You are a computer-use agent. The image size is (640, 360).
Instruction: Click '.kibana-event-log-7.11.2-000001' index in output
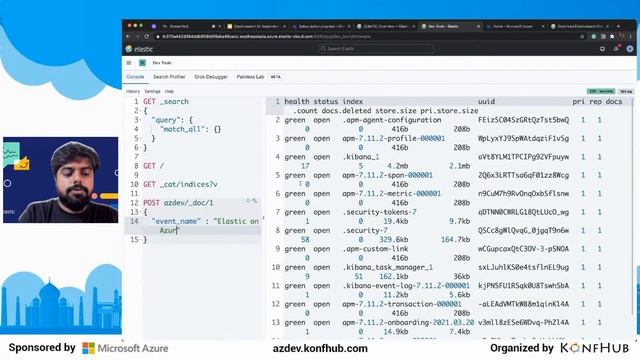(406, 286)
